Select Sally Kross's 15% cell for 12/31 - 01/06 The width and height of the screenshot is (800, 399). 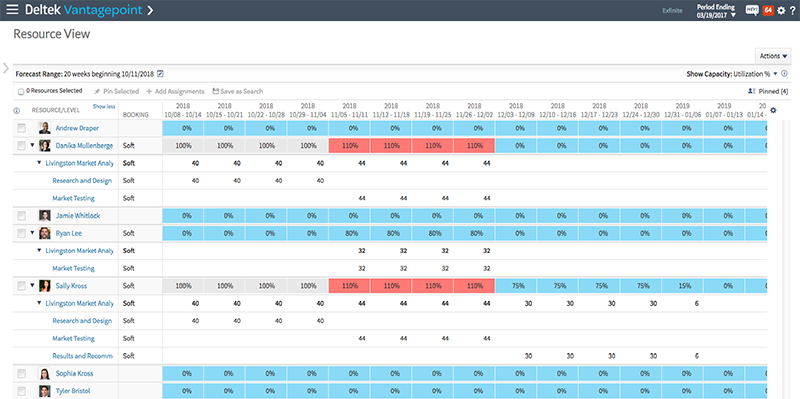pos(683,286)
